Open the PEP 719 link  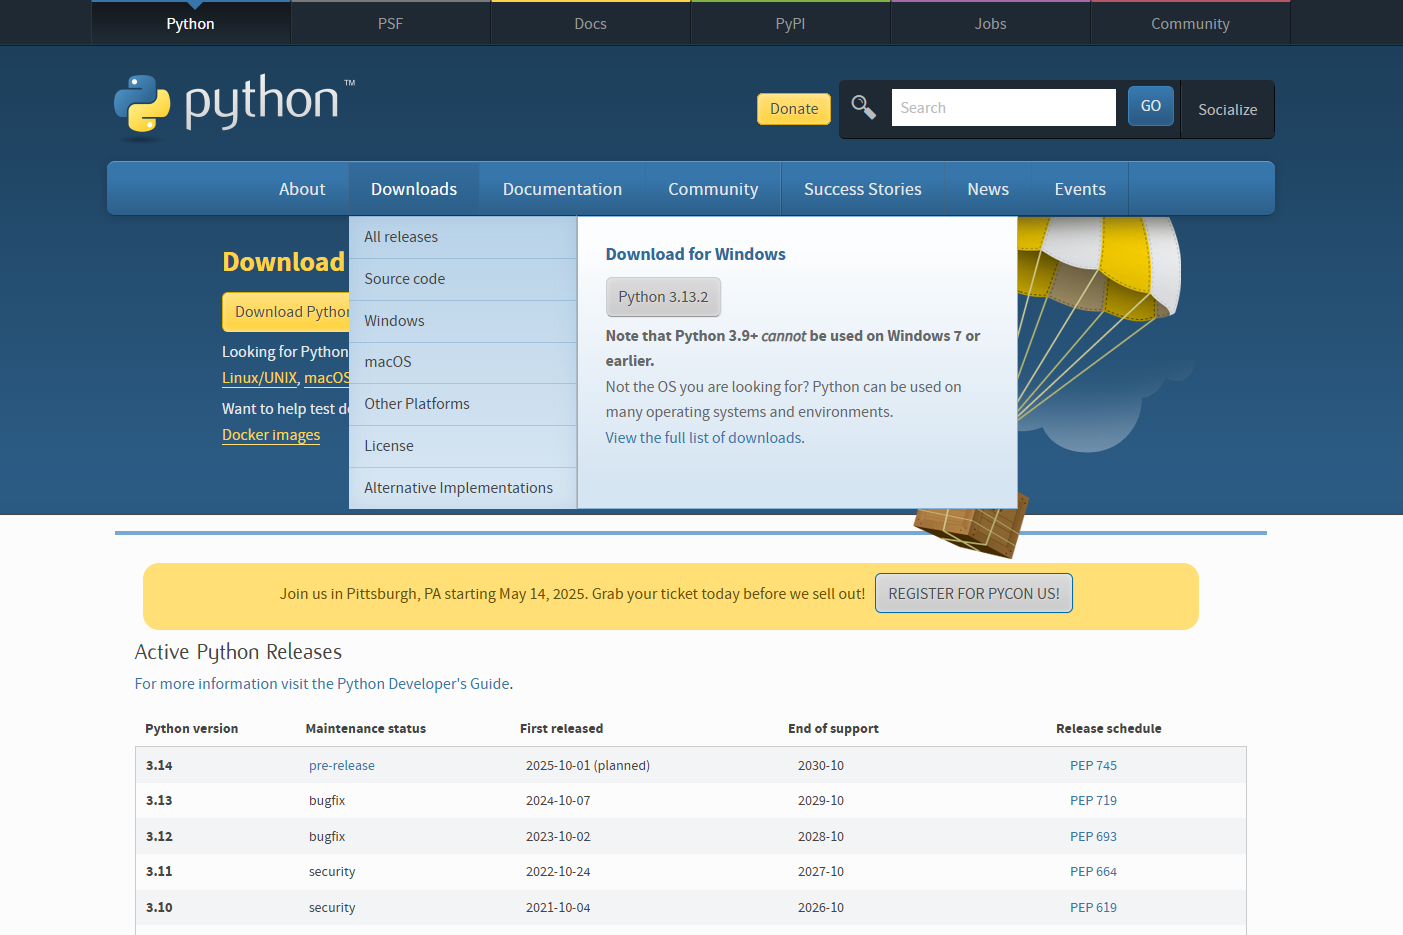click(1093, 801)
